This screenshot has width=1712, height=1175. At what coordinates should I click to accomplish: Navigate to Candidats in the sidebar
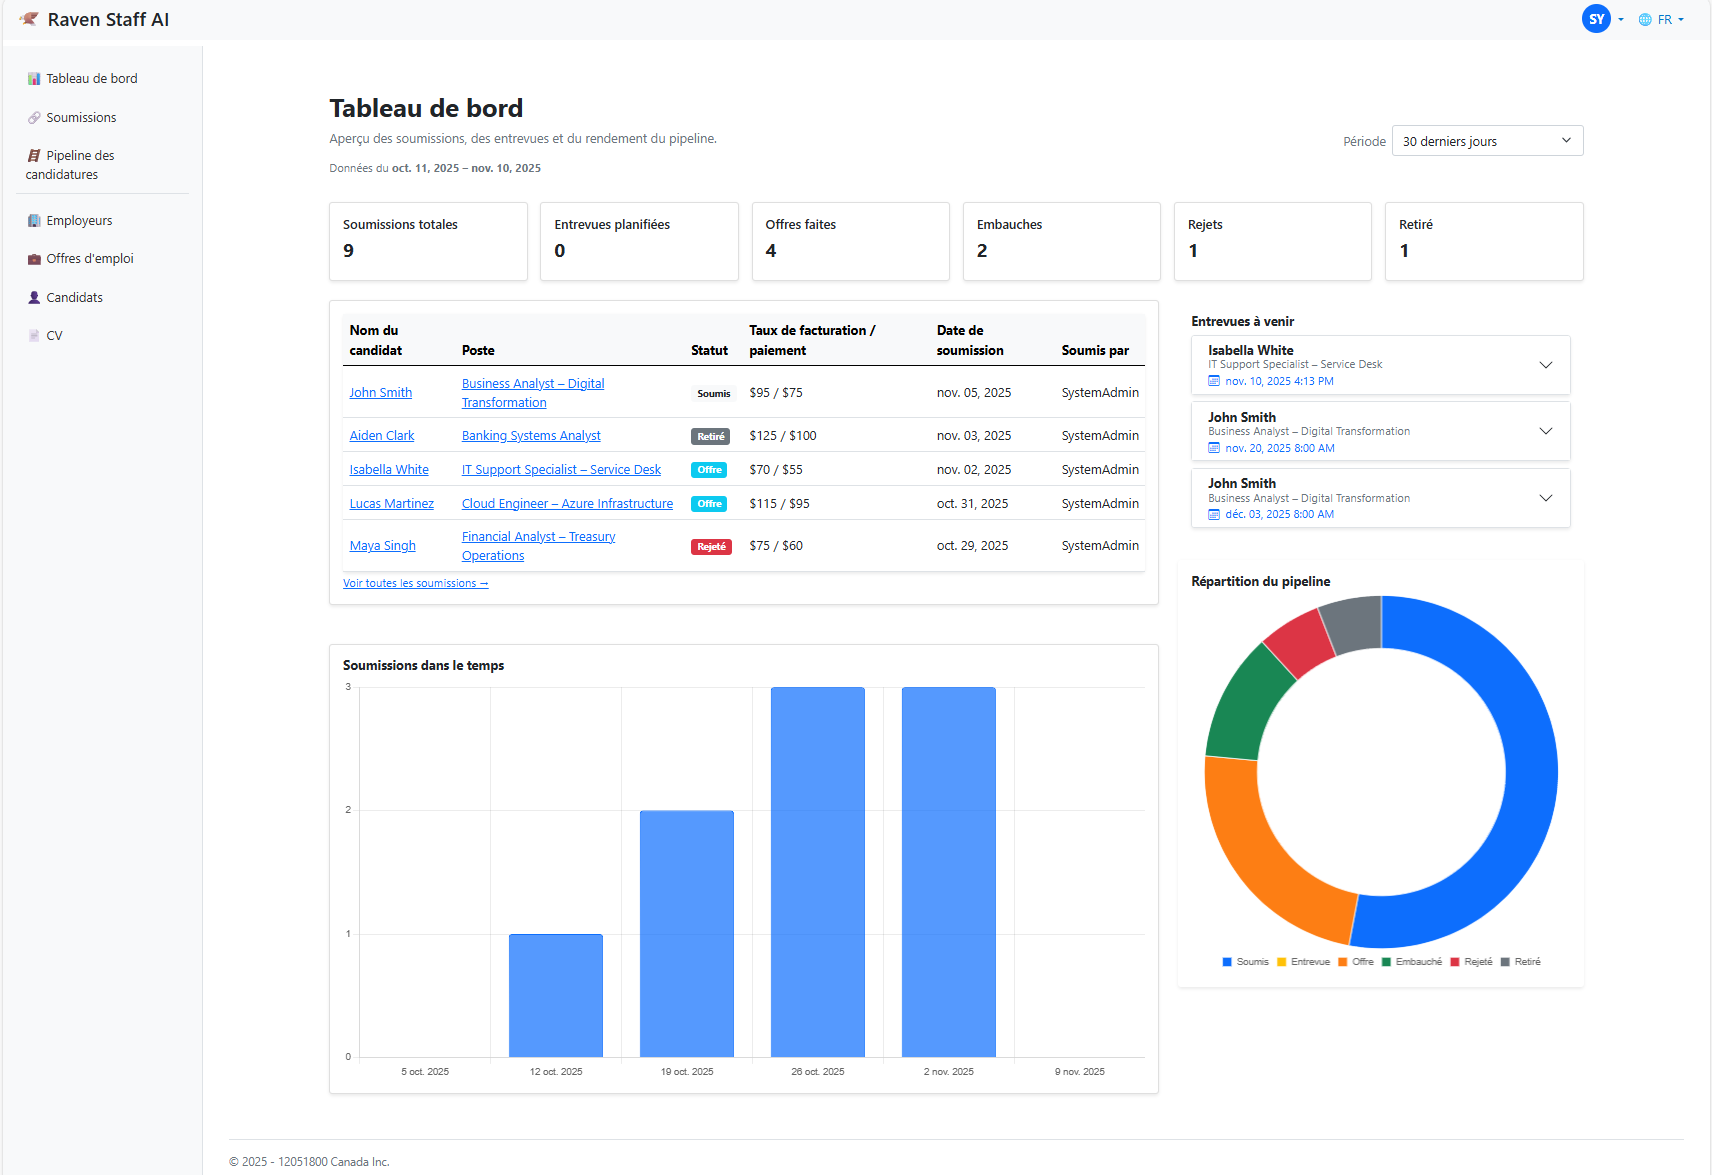coord(33,297)
